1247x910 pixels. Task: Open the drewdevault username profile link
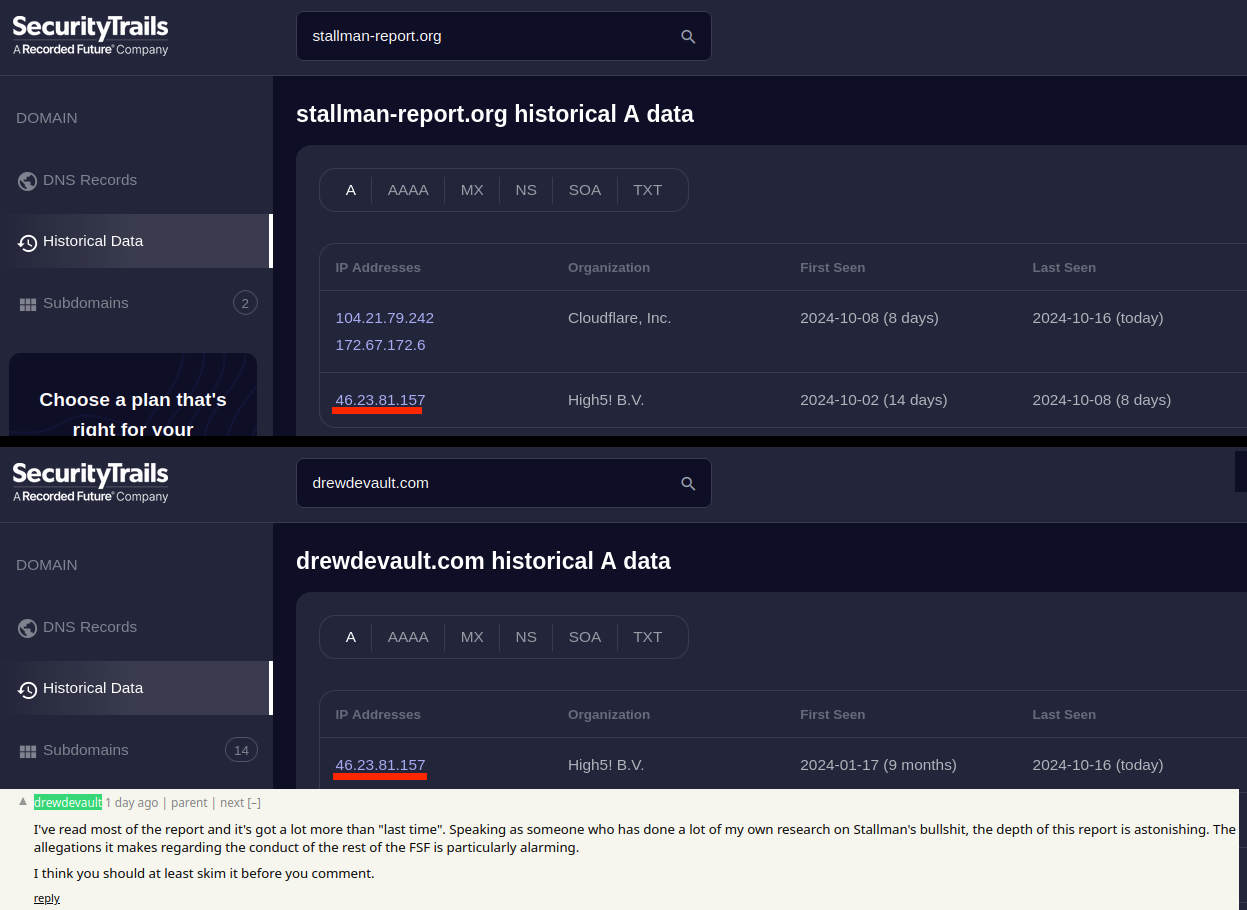[x=68, y=802]
